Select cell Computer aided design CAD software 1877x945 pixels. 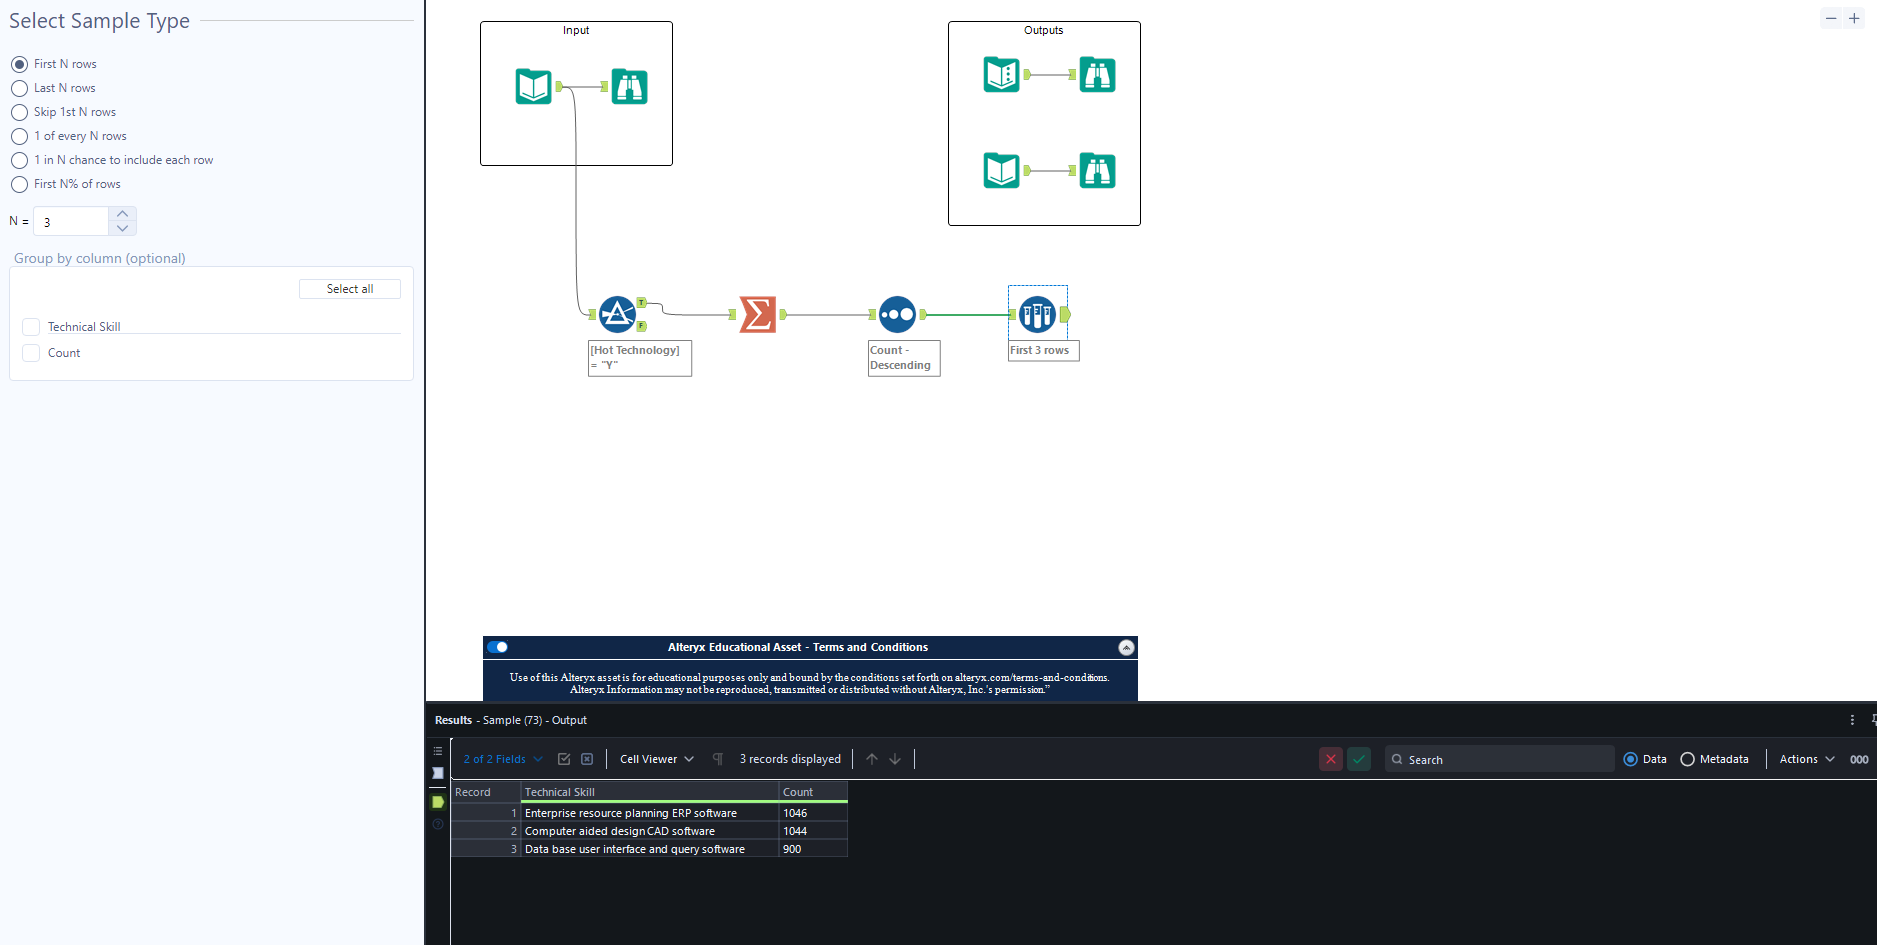pos(650,831)
